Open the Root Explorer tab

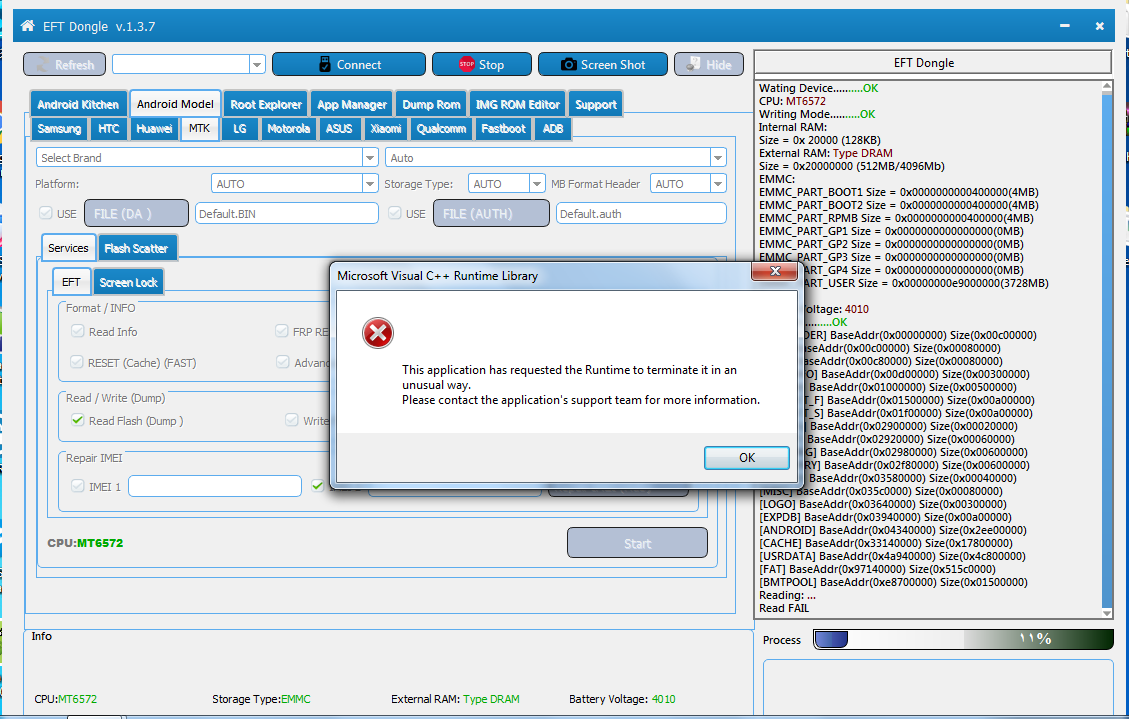tap(266, 104)
